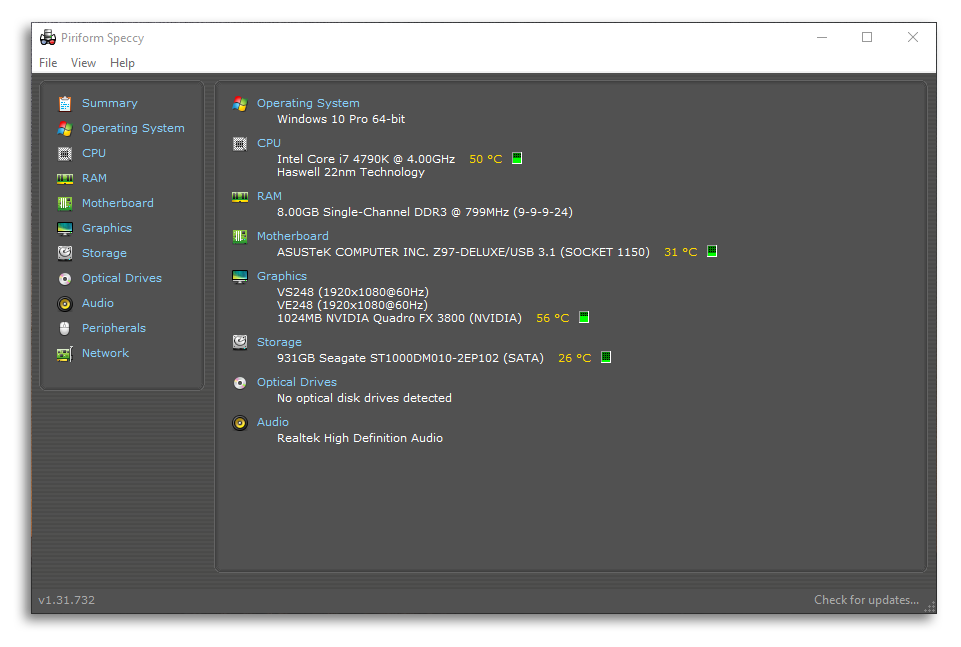
Task: Click the 'Haswell 22nm Technology' text
Action: (351, 173)
